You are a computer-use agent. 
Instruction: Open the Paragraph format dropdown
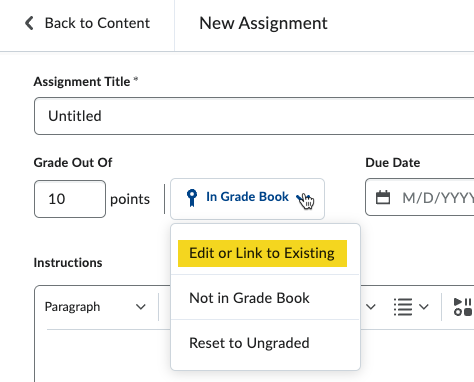click(x=95, y=307)
